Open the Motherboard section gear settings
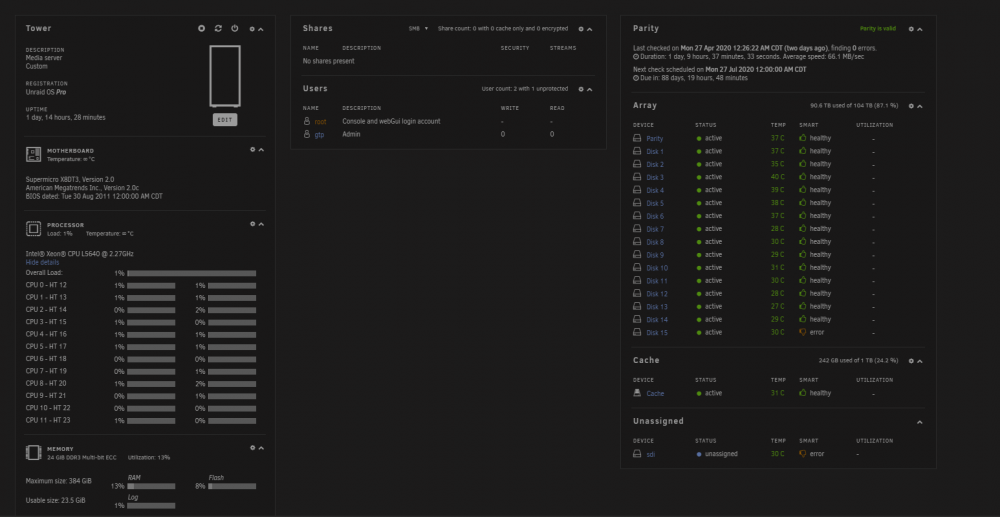The image size is (1000, 517). tap(253, 150)
